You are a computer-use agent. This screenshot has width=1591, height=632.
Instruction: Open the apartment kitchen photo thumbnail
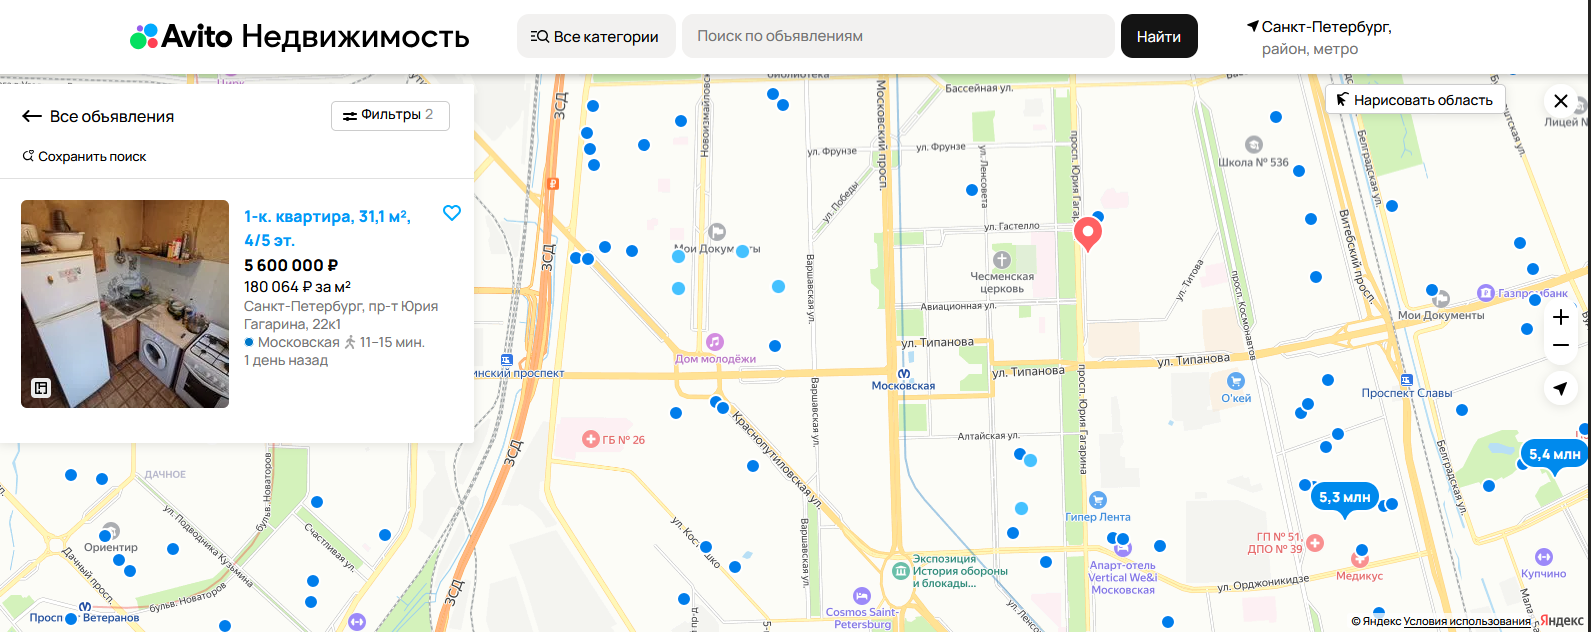(x=125, y=304)
